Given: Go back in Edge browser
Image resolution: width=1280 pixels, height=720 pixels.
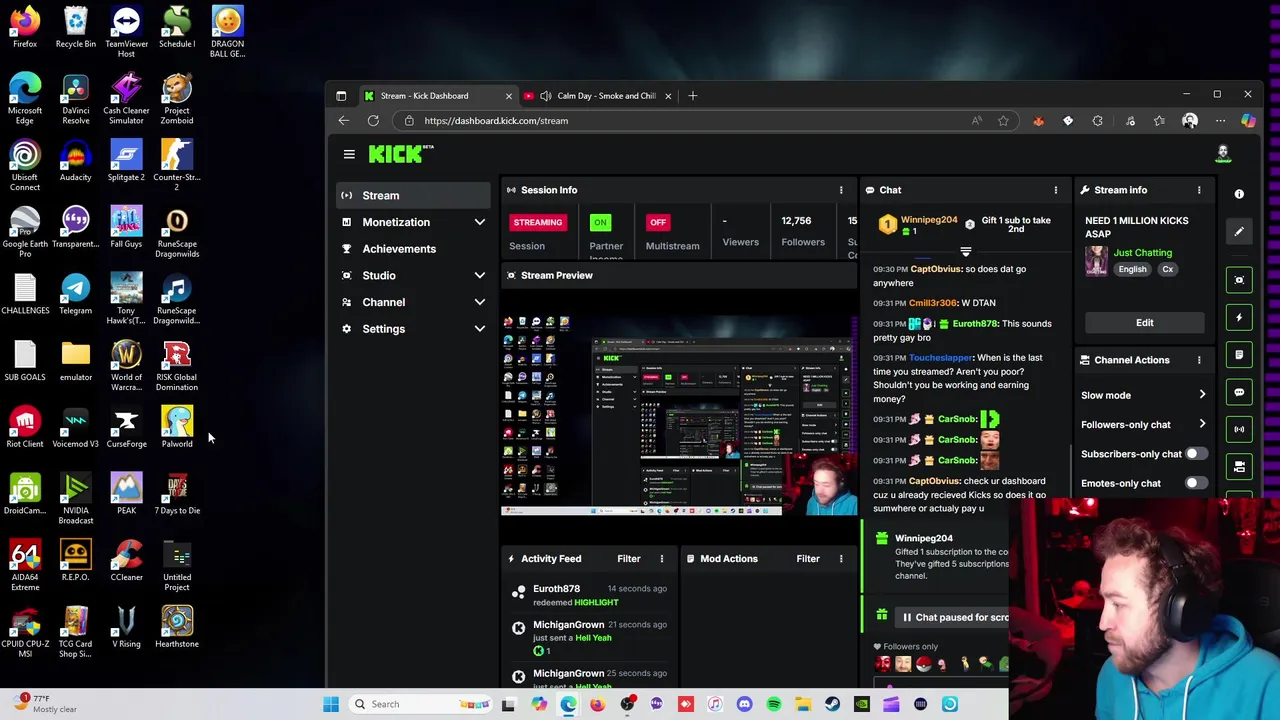Looking at the screenshot, I should (344, 121).
